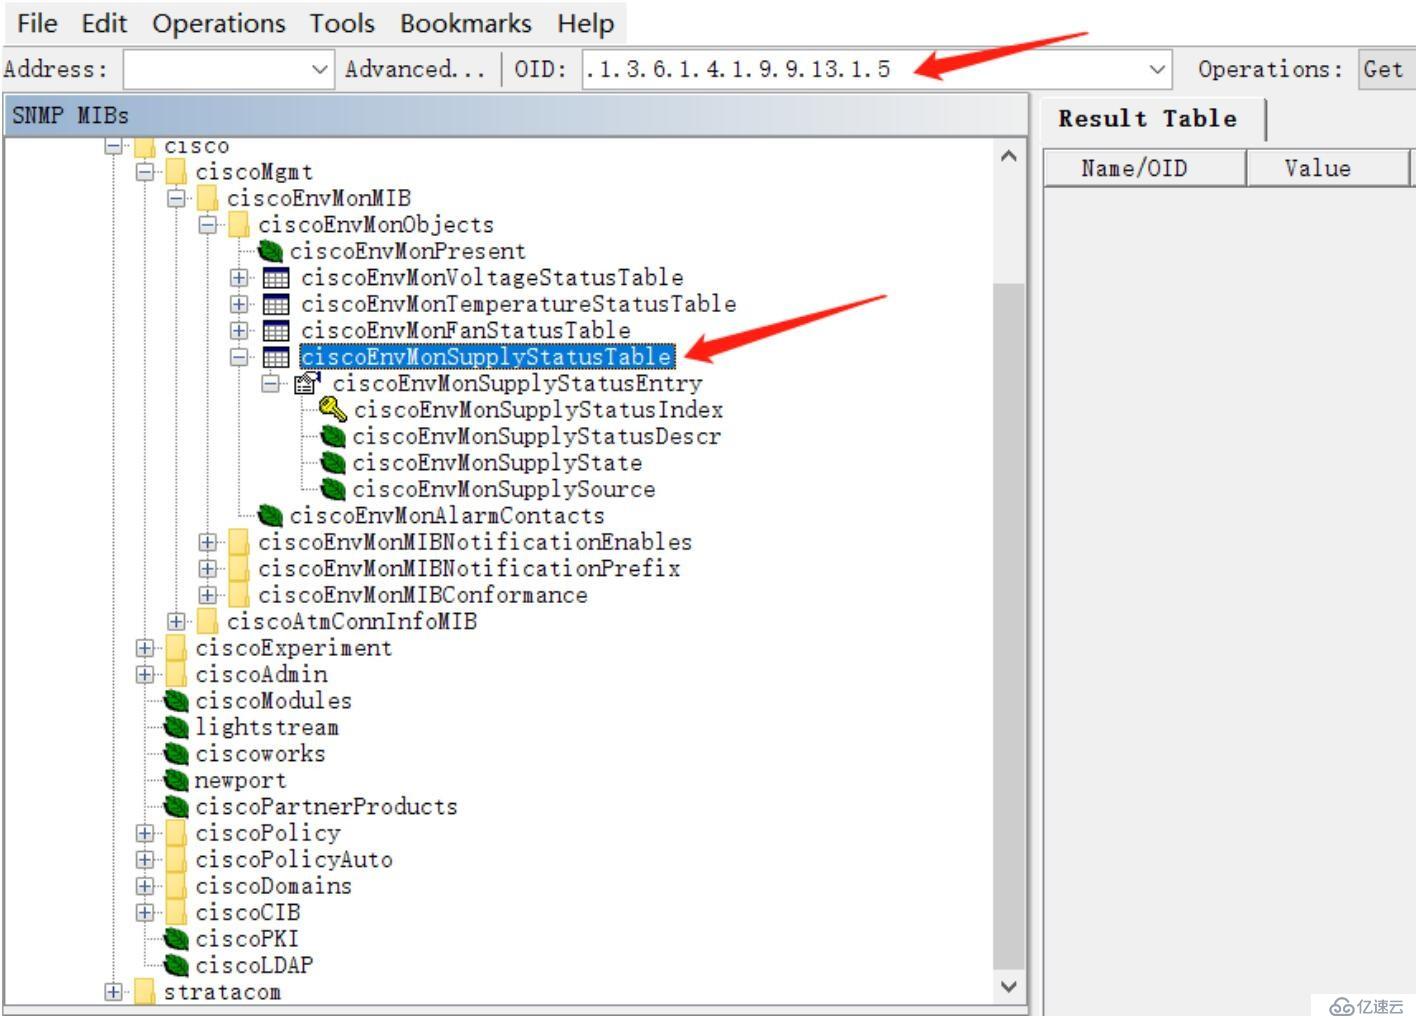
Task: Expand the ciscoCIB node
Action: click(x=145, y=913)
